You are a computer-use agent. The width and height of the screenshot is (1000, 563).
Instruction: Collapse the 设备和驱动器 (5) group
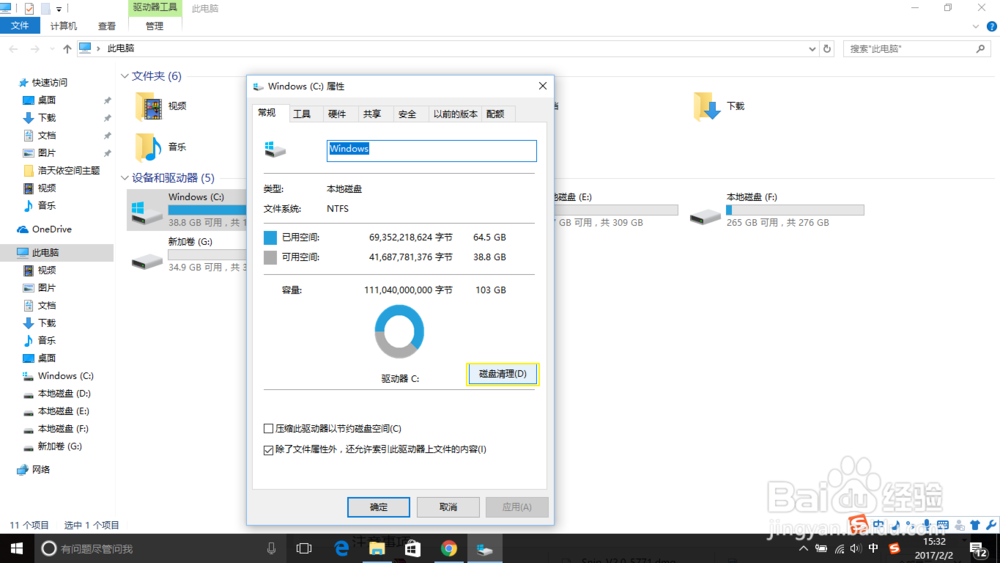point(124,178)
